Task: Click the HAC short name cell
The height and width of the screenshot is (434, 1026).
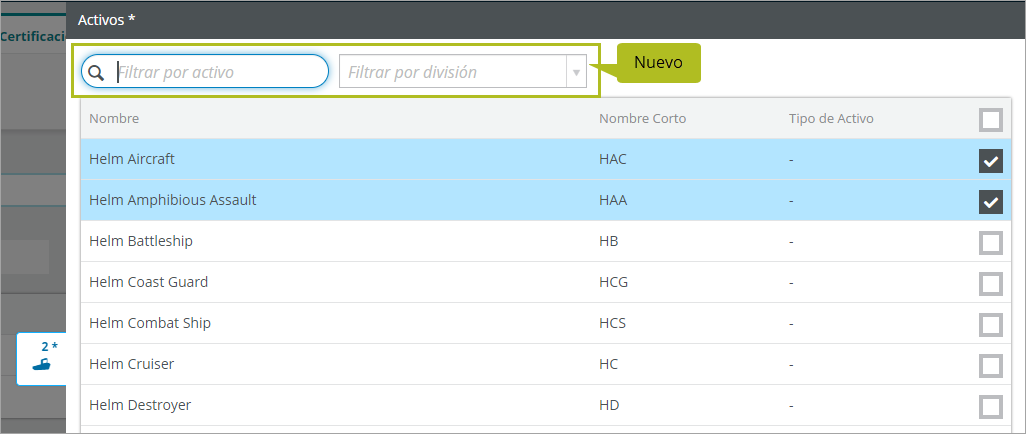Action: (x=612, y=159)
